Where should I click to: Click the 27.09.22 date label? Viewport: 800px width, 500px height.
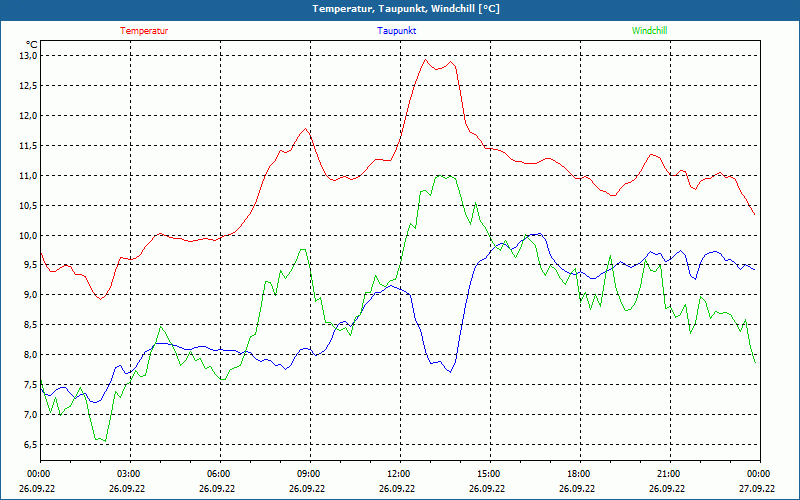[x=757, y=488]
